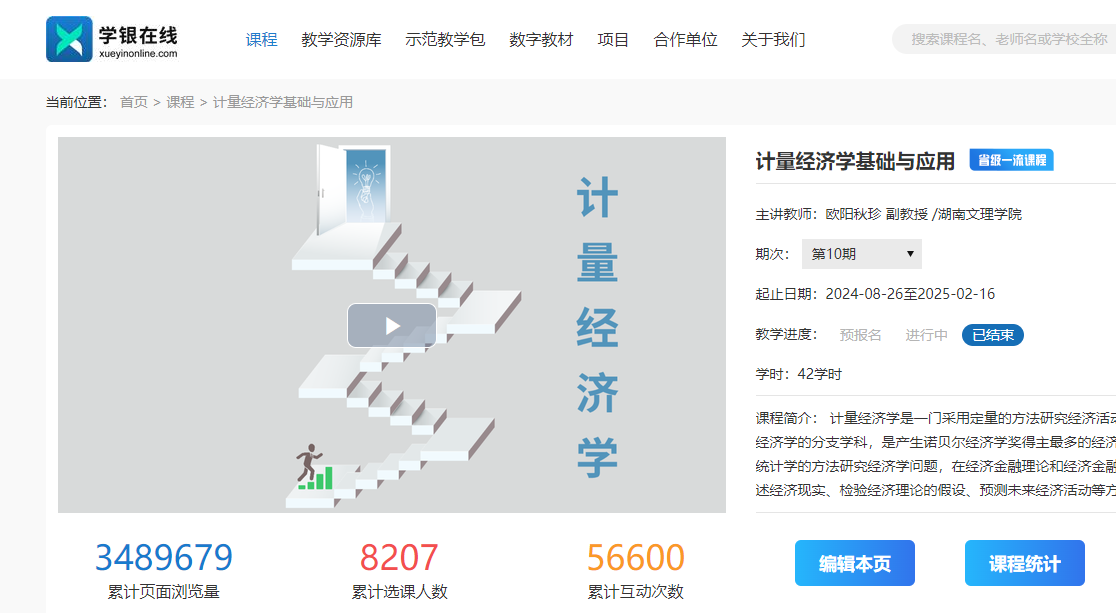
Task: Play the course introduction video
Action: click(x=391, y=325)
